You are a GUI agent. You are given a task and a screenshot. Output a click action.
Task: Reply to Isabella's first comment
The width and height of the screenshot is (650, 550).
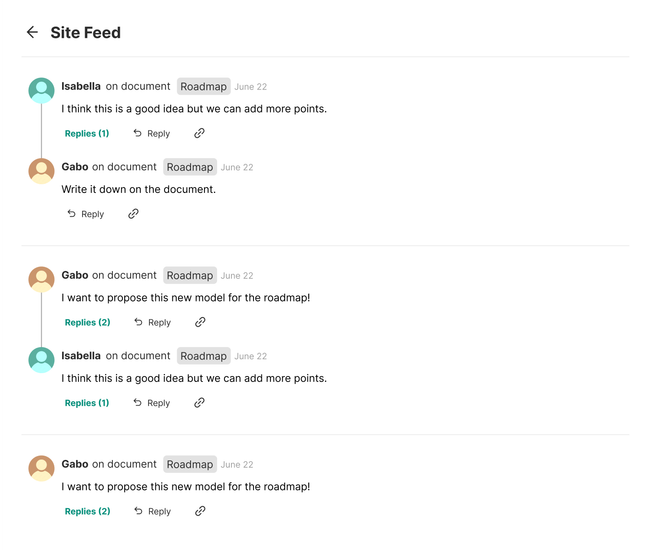point(152,133)
